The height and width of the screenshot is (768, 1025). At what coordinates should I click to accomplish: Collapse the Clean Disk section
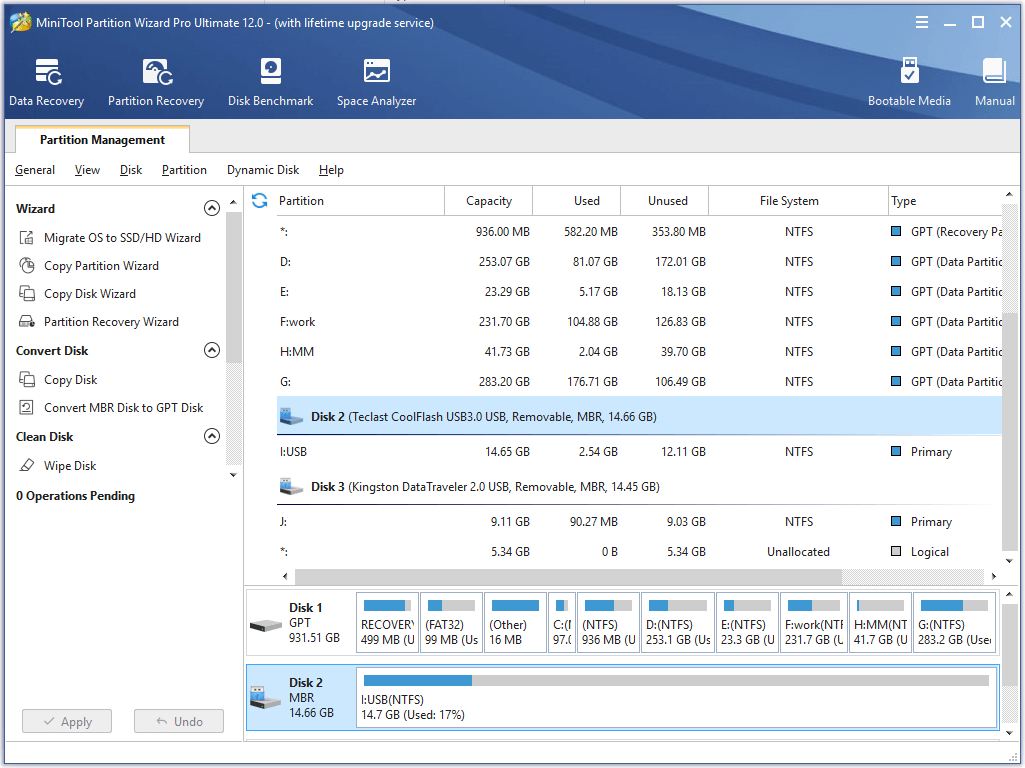point(212,436)
